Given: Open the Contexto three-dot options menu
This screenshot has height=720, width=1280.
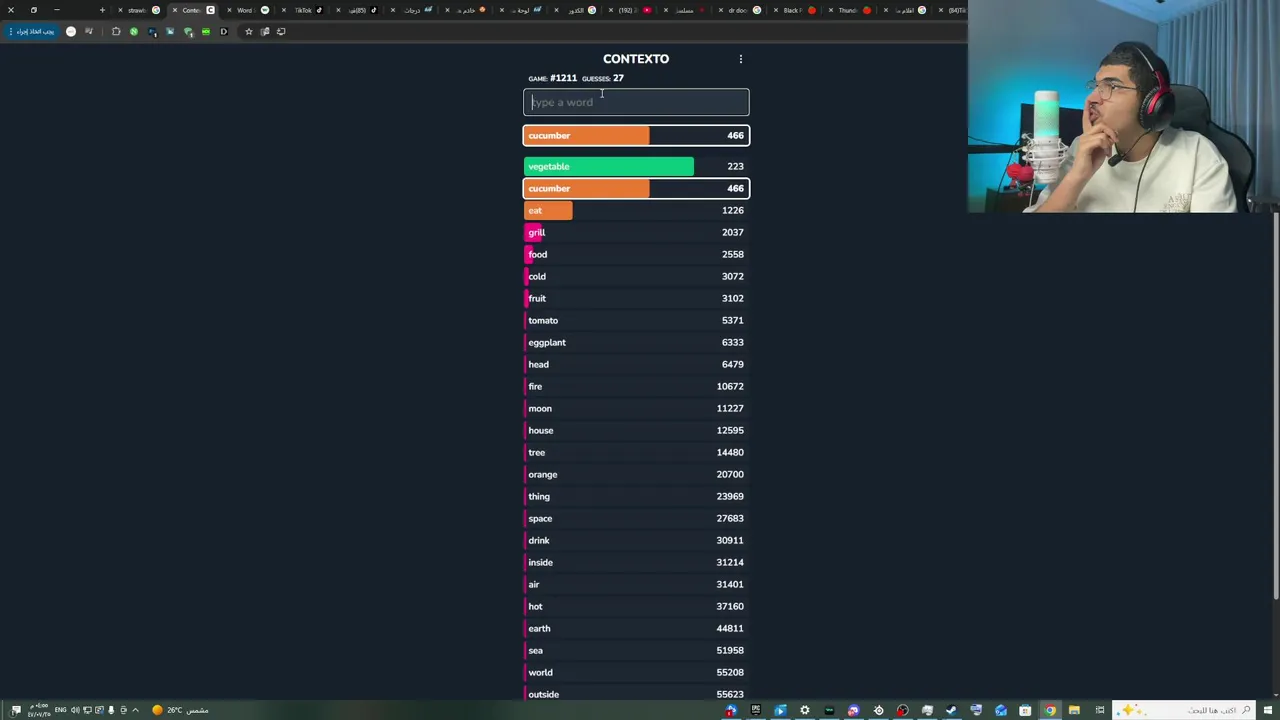Looking at the screenshot, I should tap(741, 59).
